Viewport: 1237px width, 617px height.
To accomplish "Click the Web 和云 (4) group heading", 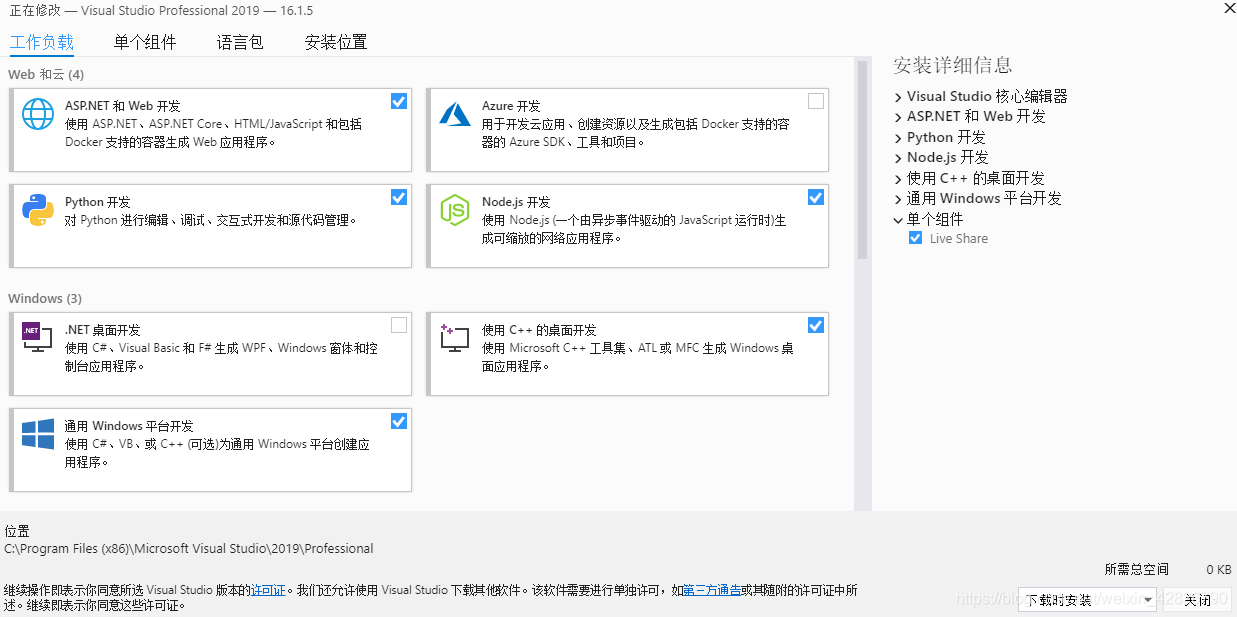I will [x=46, y=75].
